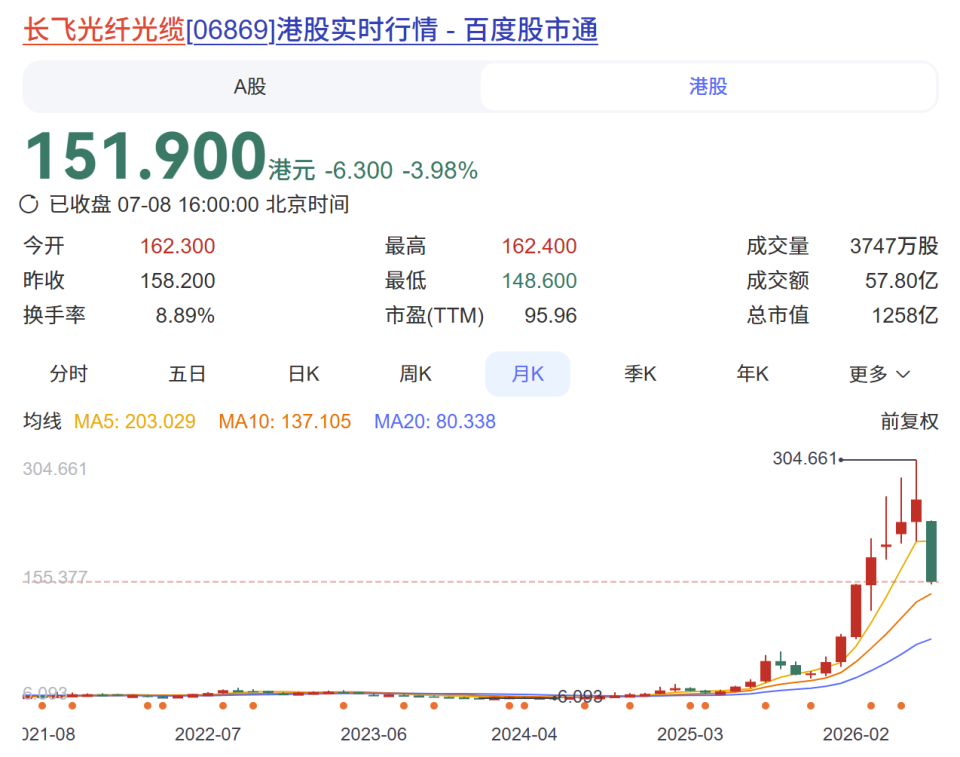
Task: Click the 总市值 value 1258亿
Action: click(905, 315)
